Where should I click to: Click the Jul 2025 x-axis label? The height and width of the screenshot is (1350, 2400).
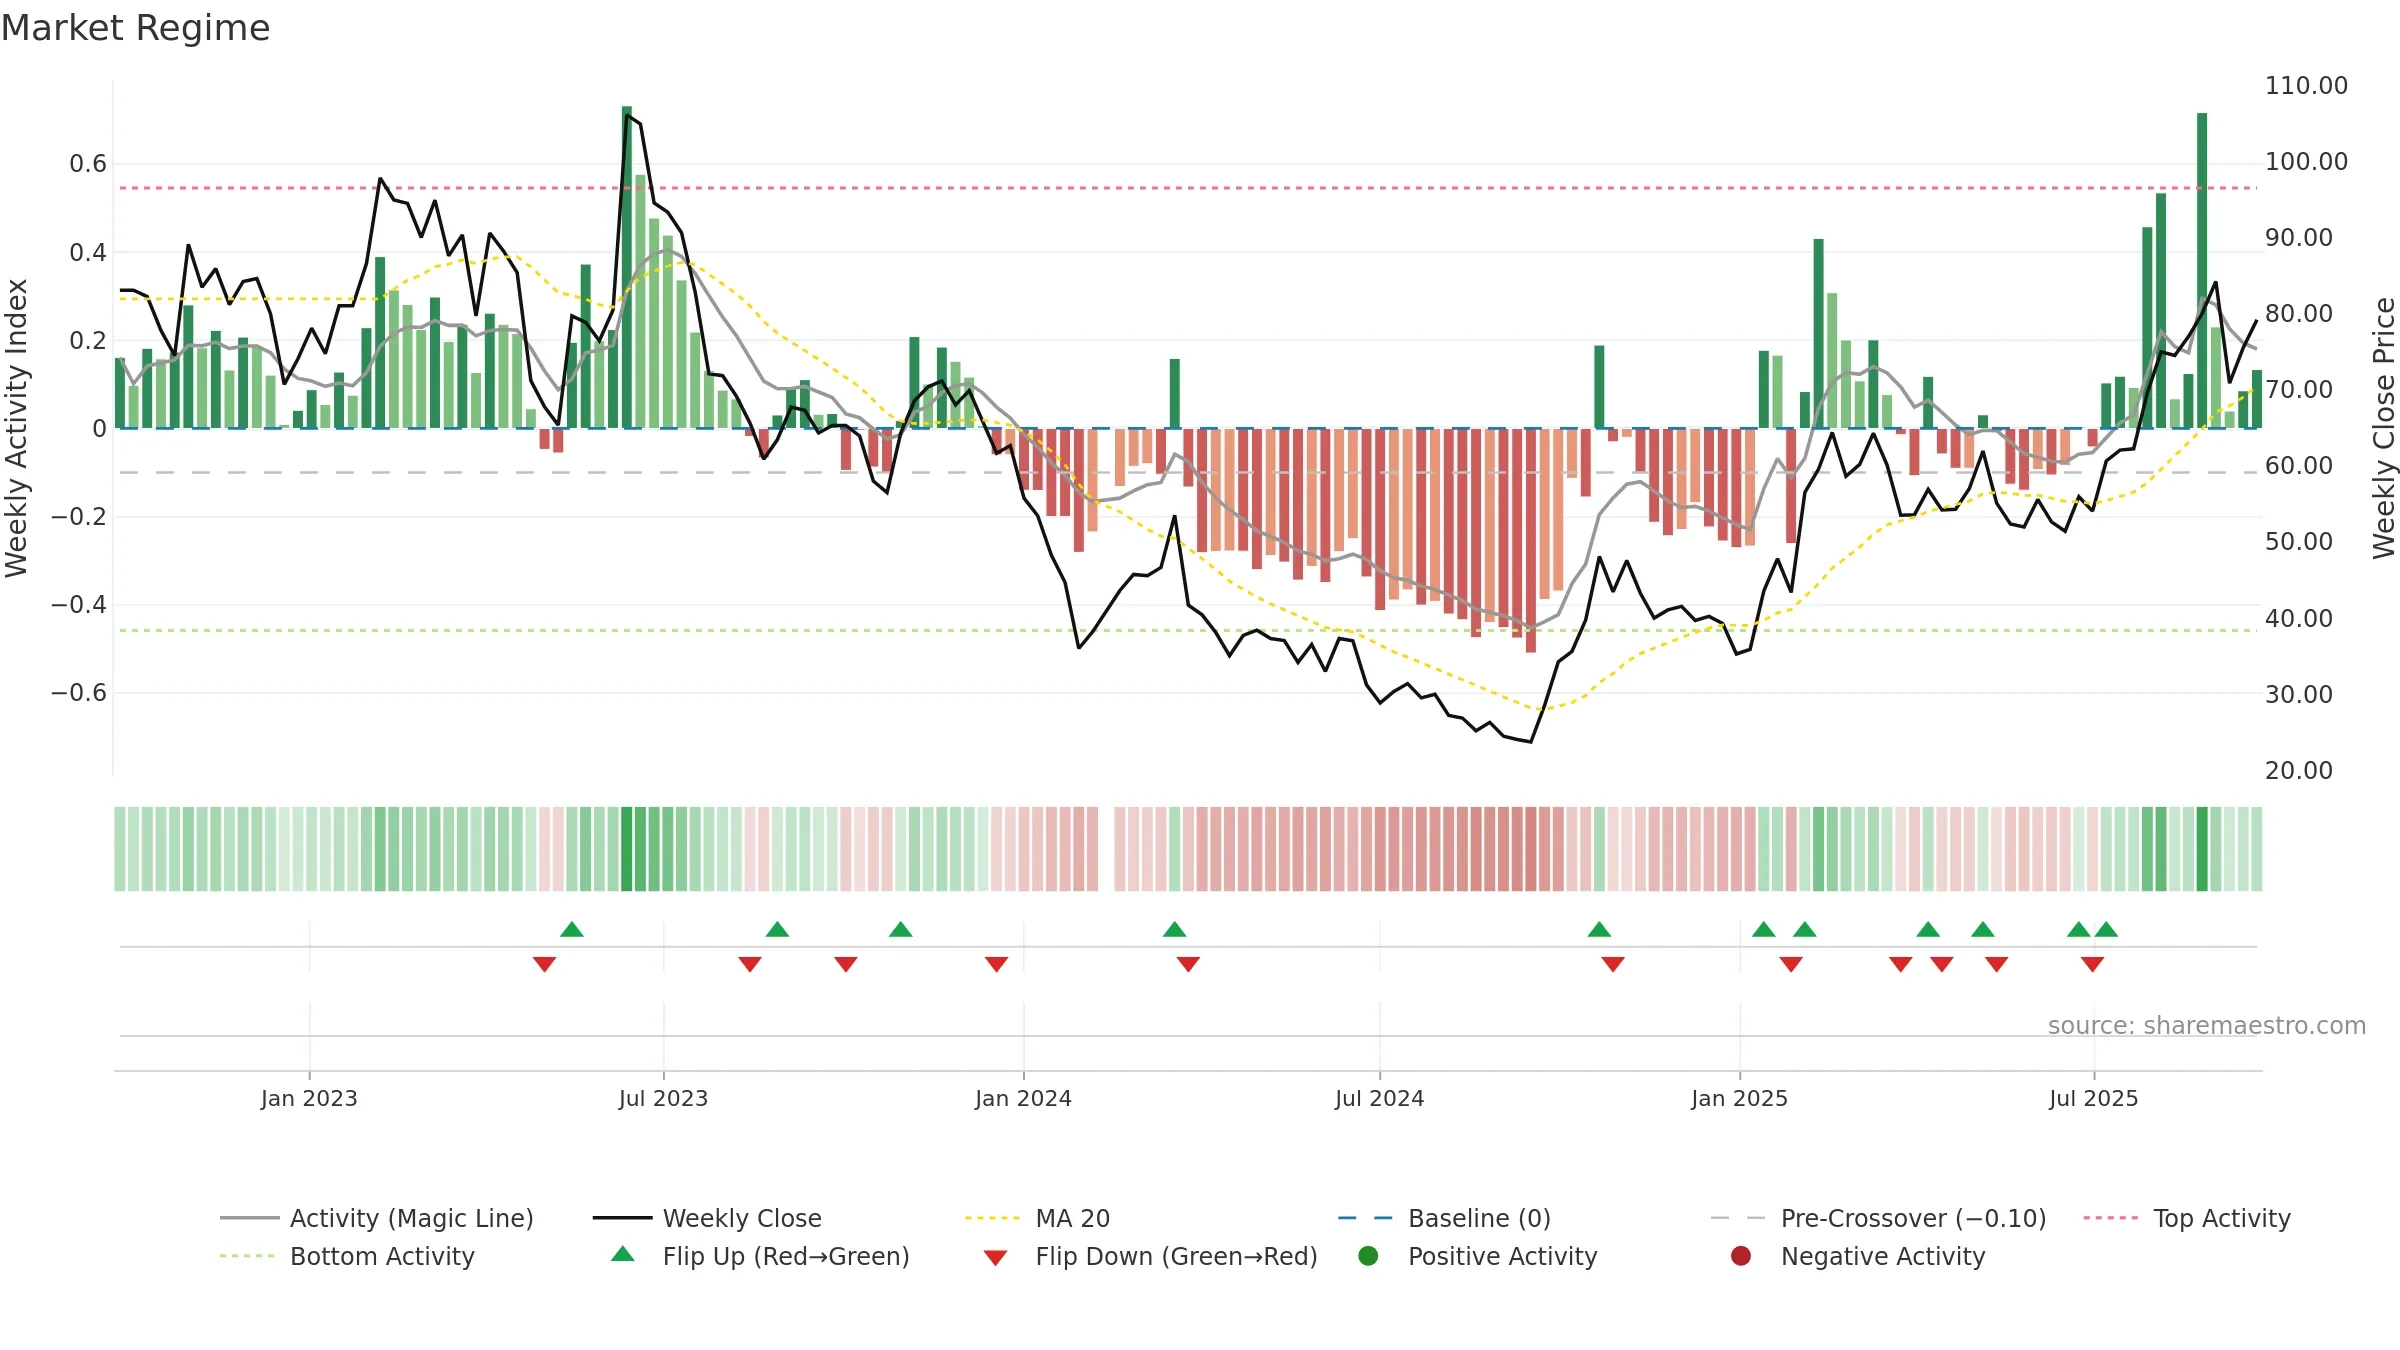[x=2093, y=1098]
